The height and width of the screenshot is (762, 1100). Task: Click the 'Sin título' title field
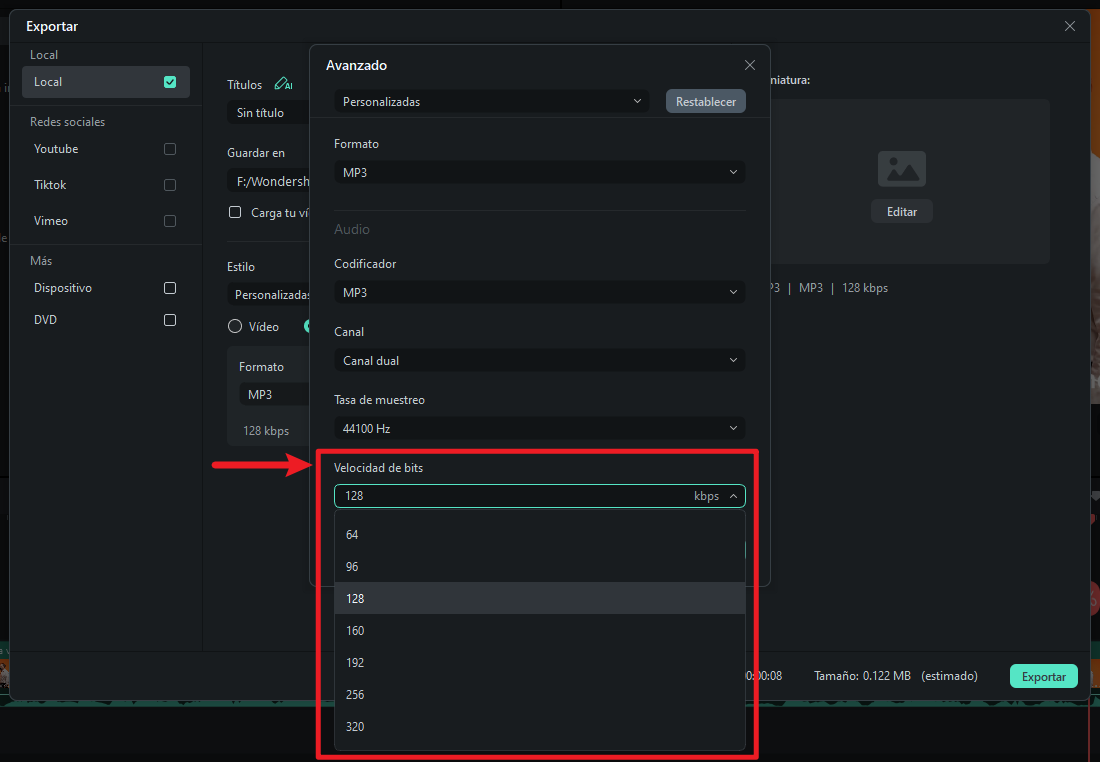269,112
